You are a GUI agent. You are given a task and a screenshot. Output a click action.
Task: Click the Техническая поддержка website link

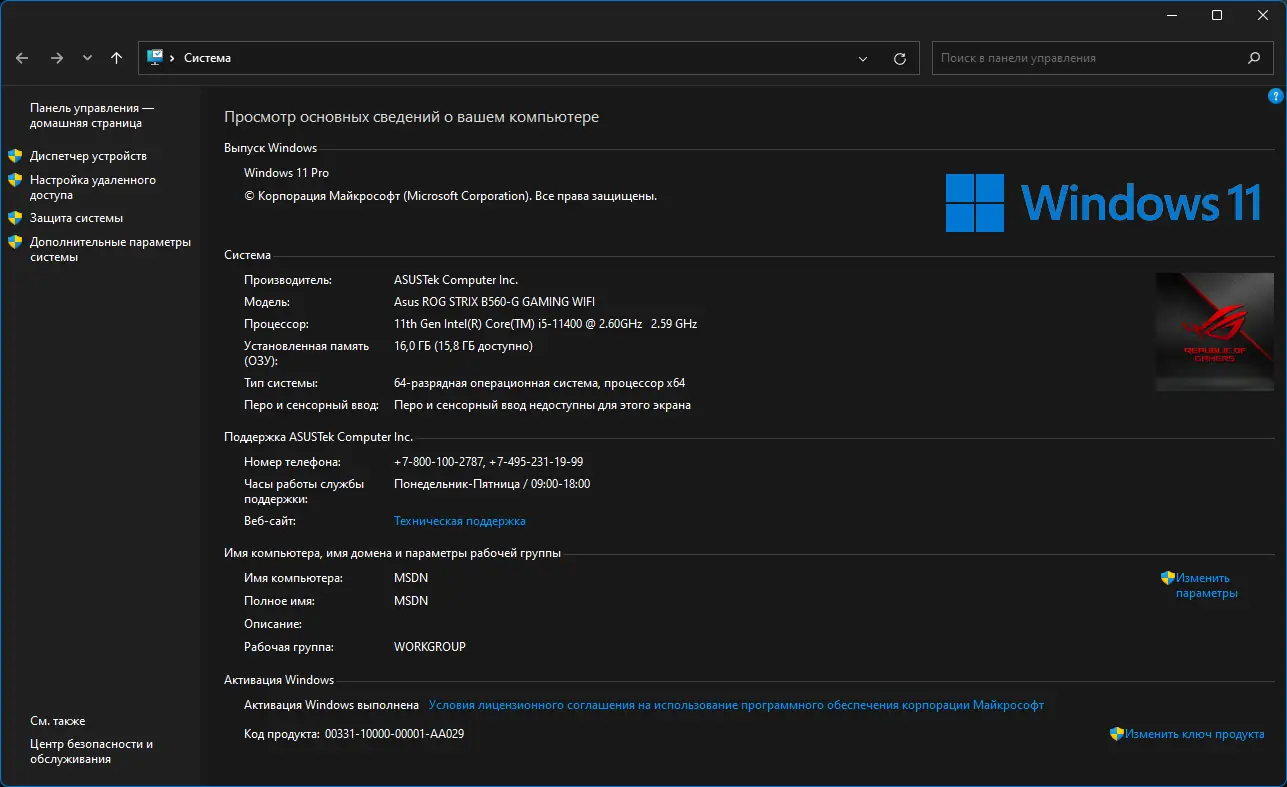pos(459,521)
